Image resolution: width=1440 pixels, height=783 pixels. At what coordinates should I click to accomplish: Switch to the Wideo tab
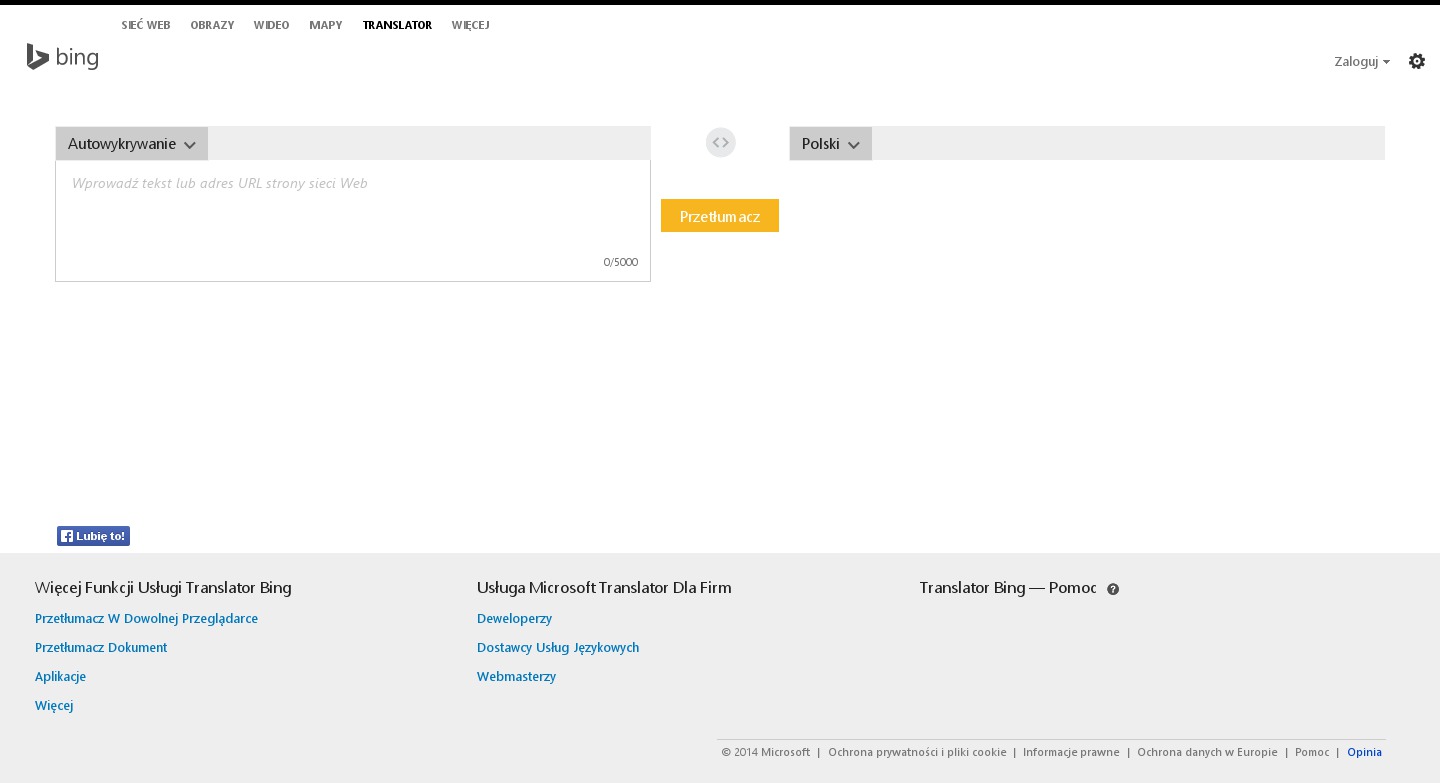click(271, 25)
